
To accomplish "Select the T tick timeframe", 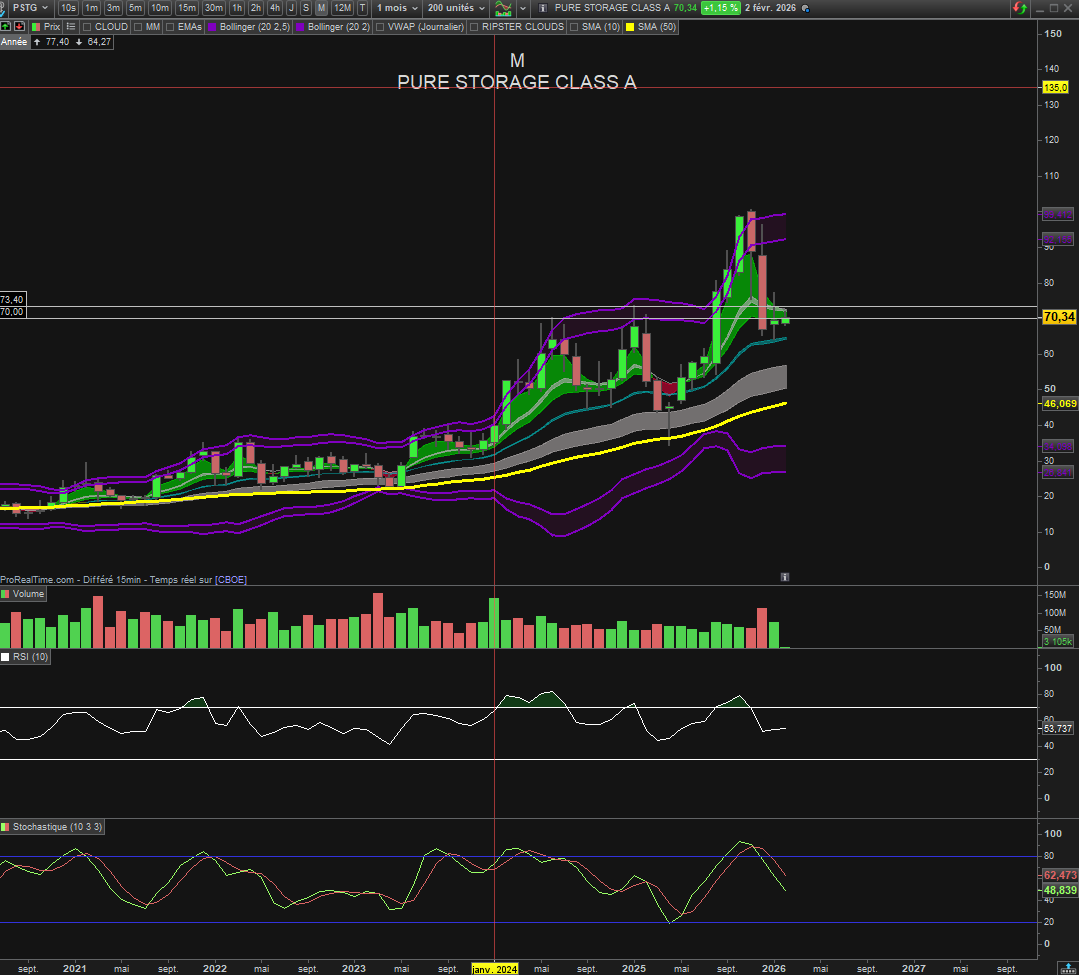I will (x=363, y=8).
